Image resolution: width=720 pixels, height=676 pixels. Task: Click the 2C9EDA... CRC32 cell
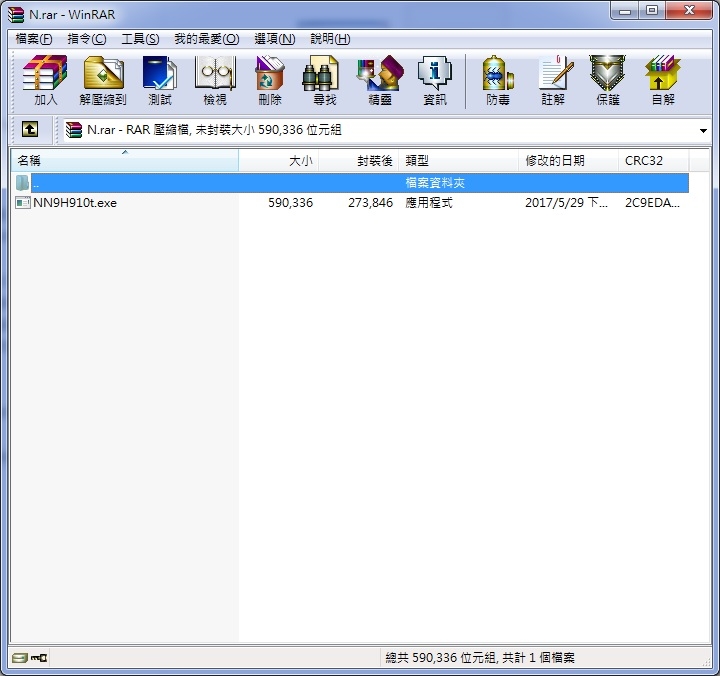pyautogui.click(x=652, y=203)
